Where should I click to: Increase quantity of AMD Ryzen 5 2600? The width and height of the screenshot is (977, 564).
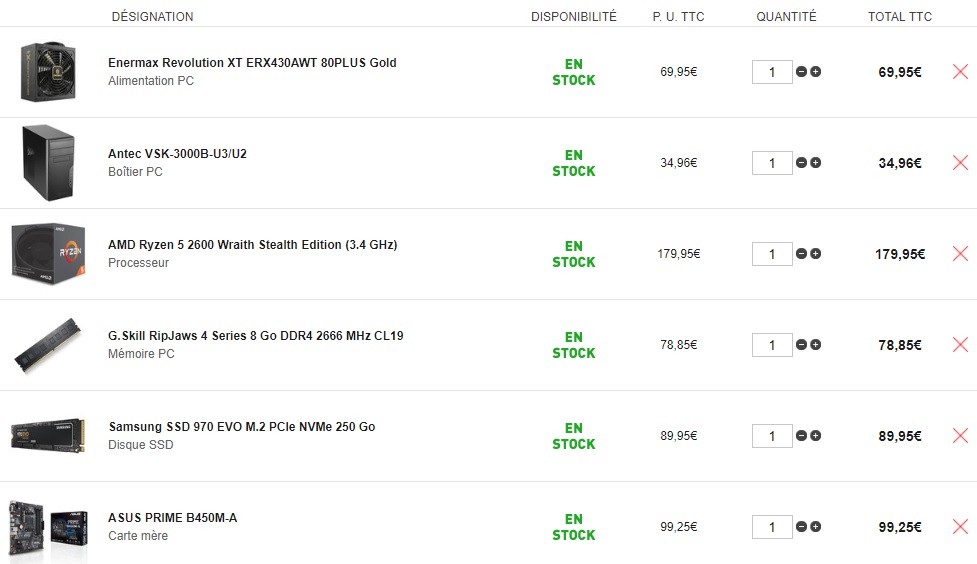[x=816, y=254]
